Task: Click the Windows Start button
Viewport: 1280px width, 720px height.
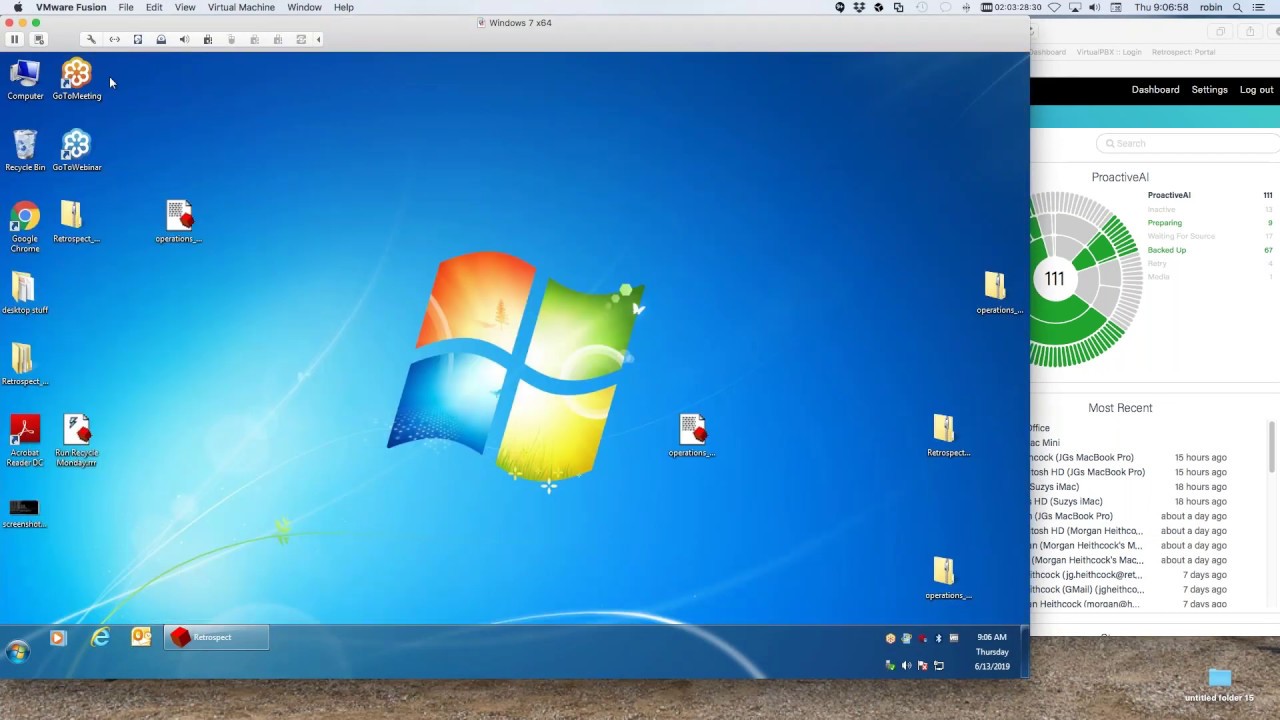Action: click(x=18, y=652)
